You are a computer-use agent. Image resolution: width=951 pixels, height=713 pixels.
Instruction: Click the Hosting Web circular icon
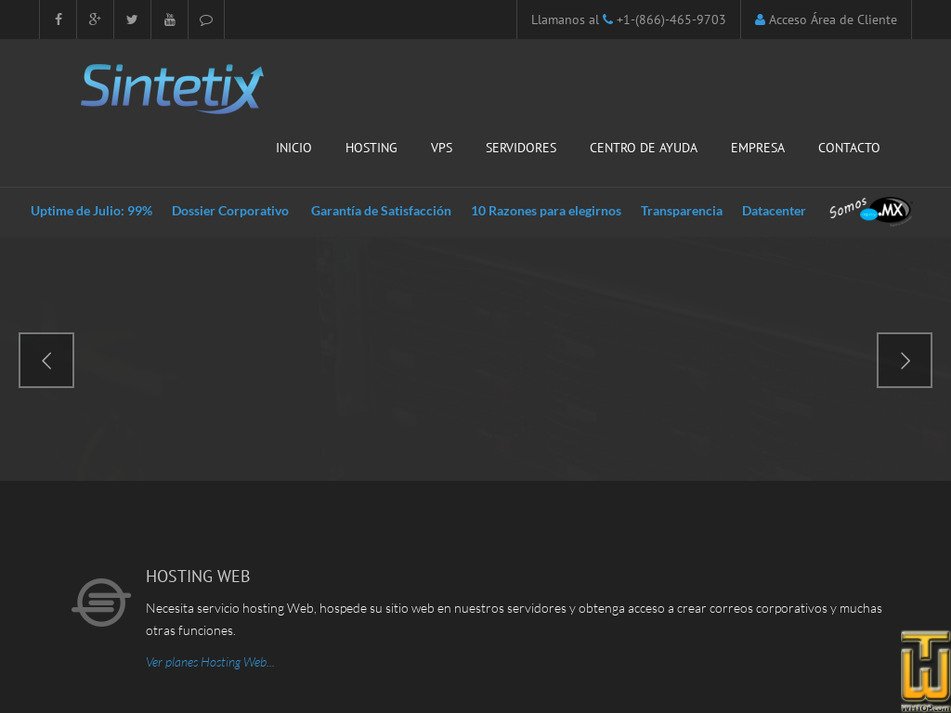pos(101,602)
